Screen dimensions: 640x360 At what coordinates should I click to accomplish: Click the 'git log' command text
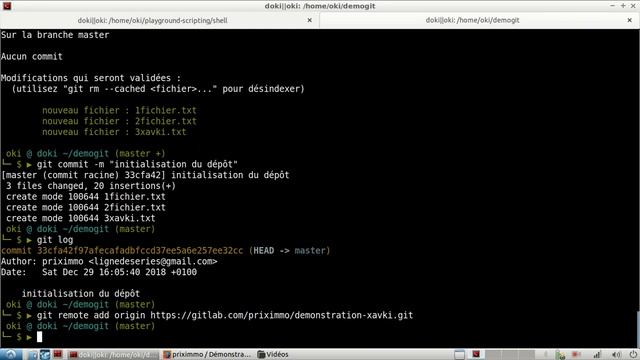pos(55,240)
